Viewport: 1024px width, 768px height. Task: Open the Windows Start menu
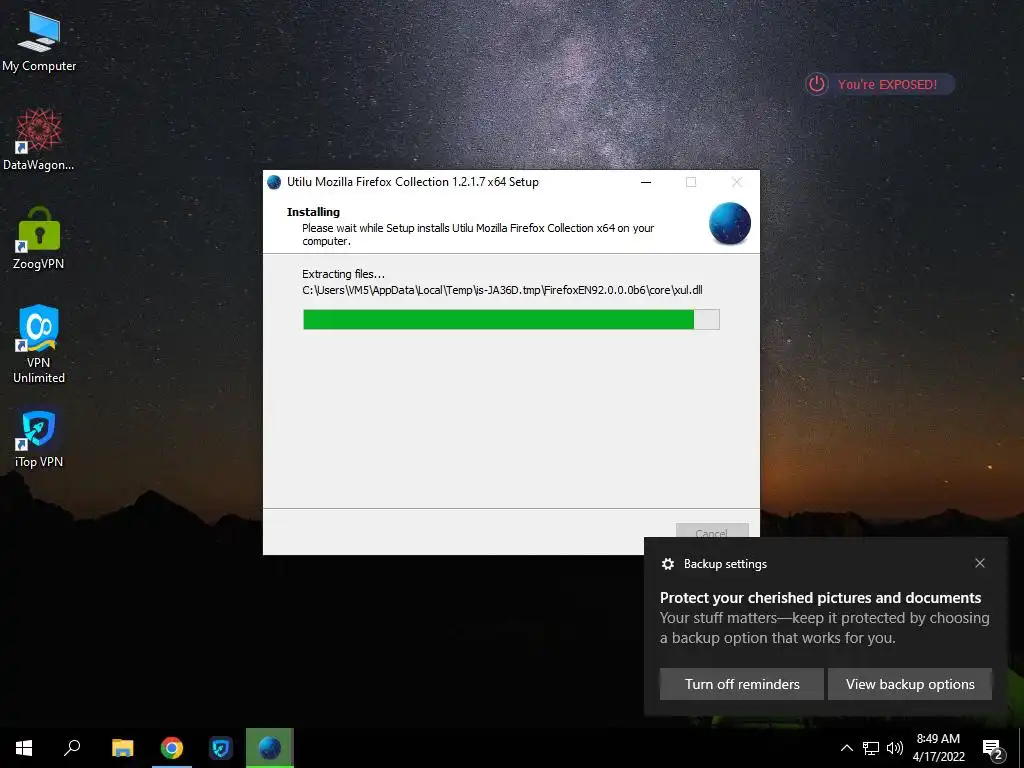pos(24,748)
